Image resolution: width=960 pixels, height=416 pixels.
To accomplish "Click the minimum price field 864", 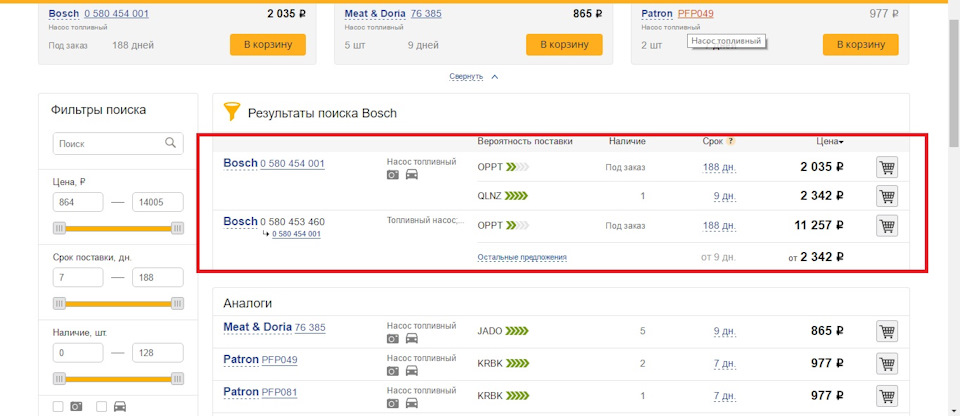I will click(78, 202).
